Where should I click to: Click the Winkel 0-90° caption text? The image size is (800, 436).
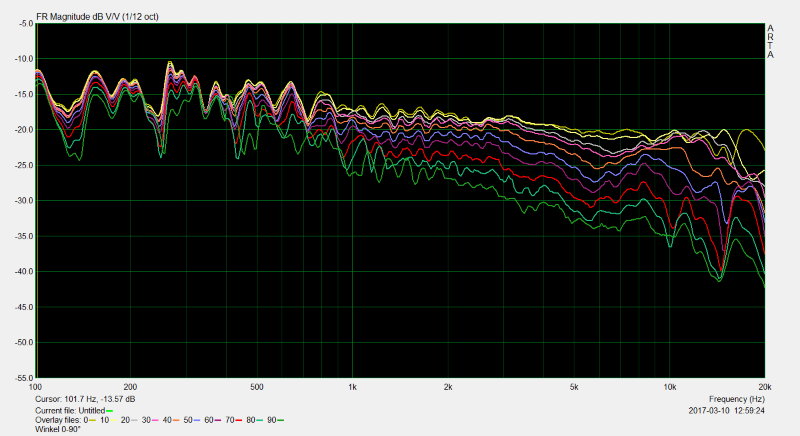click(x=60, y=431)
